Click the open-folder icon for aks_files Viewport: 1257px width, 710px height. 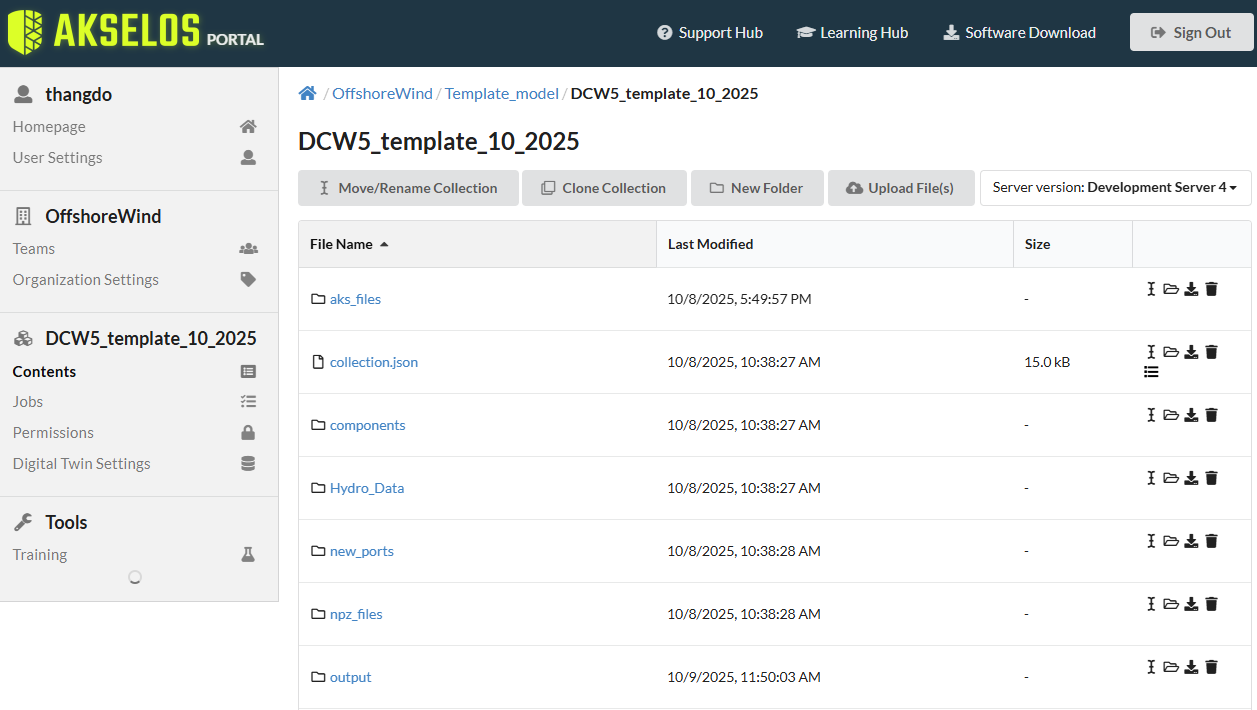click(1170, 289)
